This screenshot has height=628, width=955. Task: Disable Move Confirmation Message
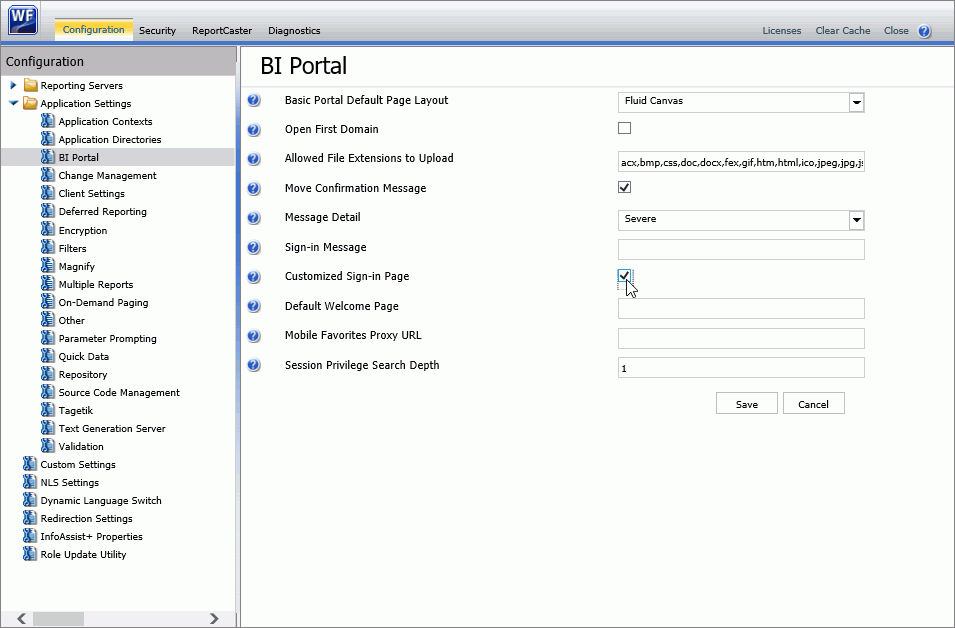point(624,188)
